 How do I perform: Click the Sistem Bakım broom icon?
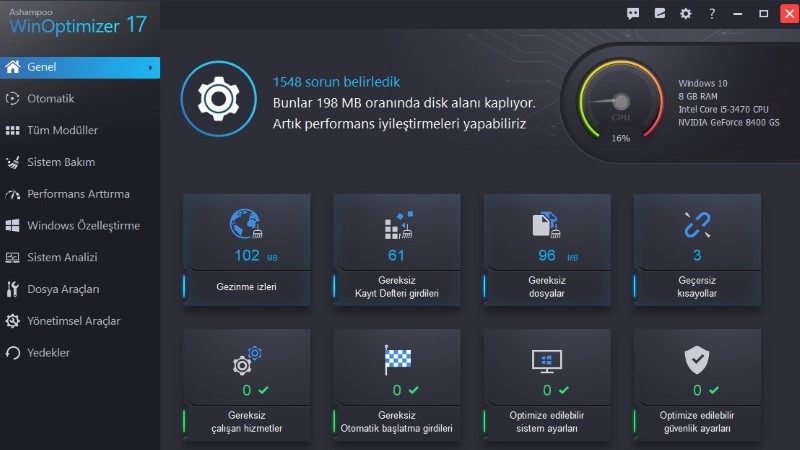pos(12,162)
